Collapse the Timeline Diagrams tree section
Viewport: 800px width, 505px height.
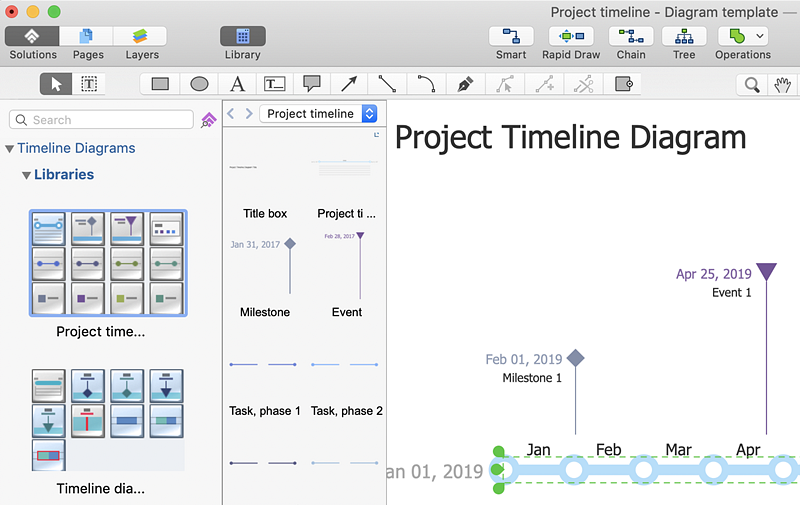(10, 149)
